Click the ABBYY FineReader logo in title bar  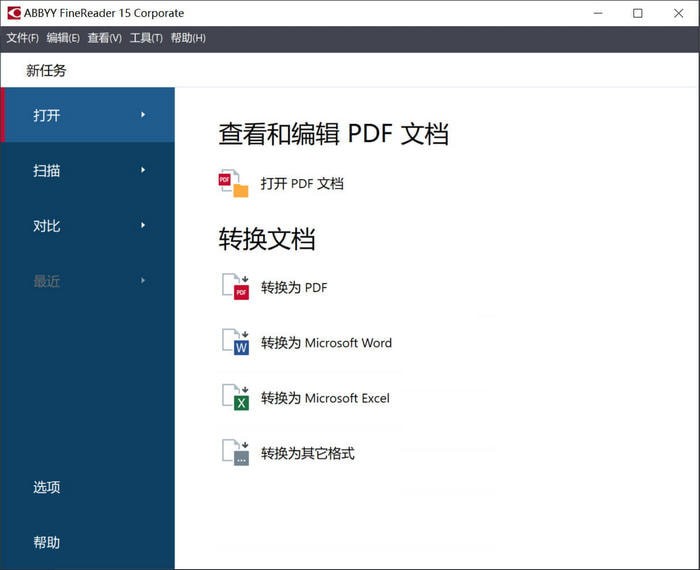[x=14, y=13]
